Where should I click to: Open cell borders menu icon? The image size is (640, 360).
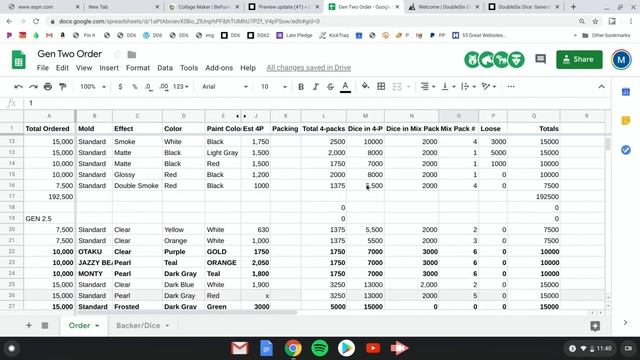coord(381,86)
